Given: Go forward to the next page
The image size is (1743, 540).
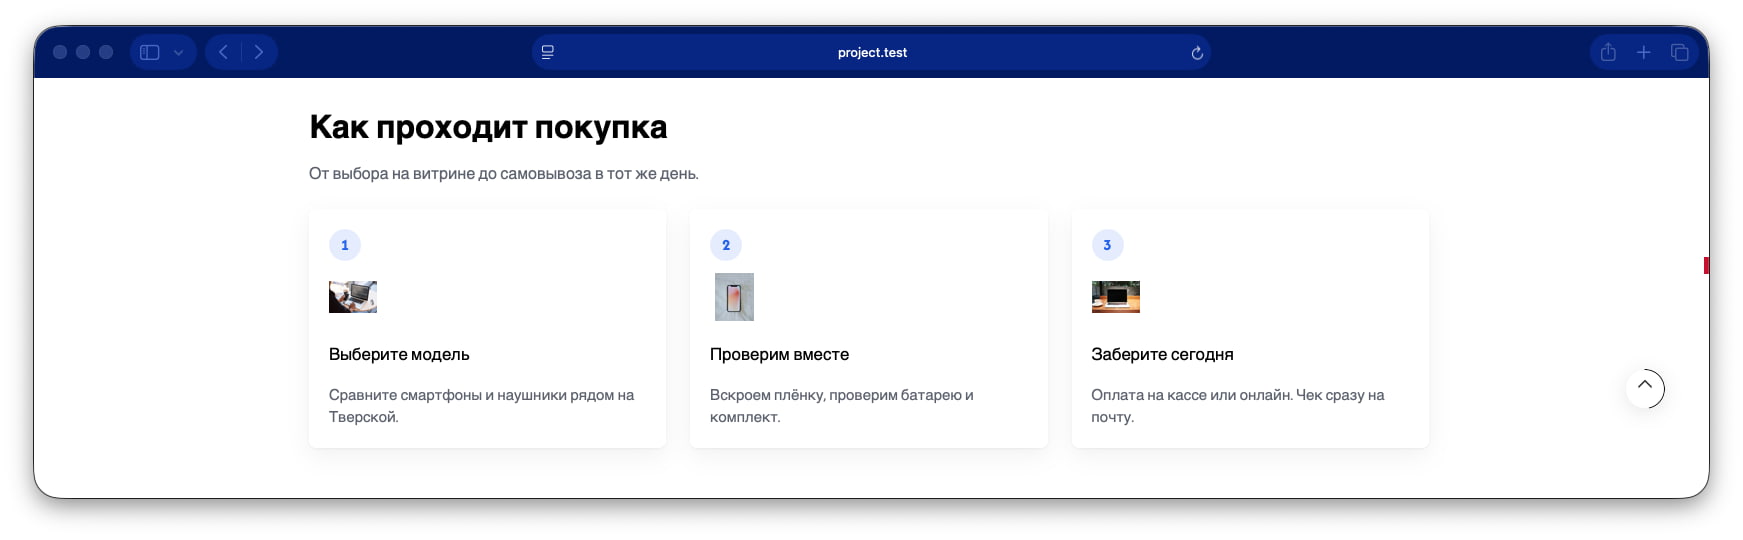Looking at the screenshot, I should coord(259,52).
